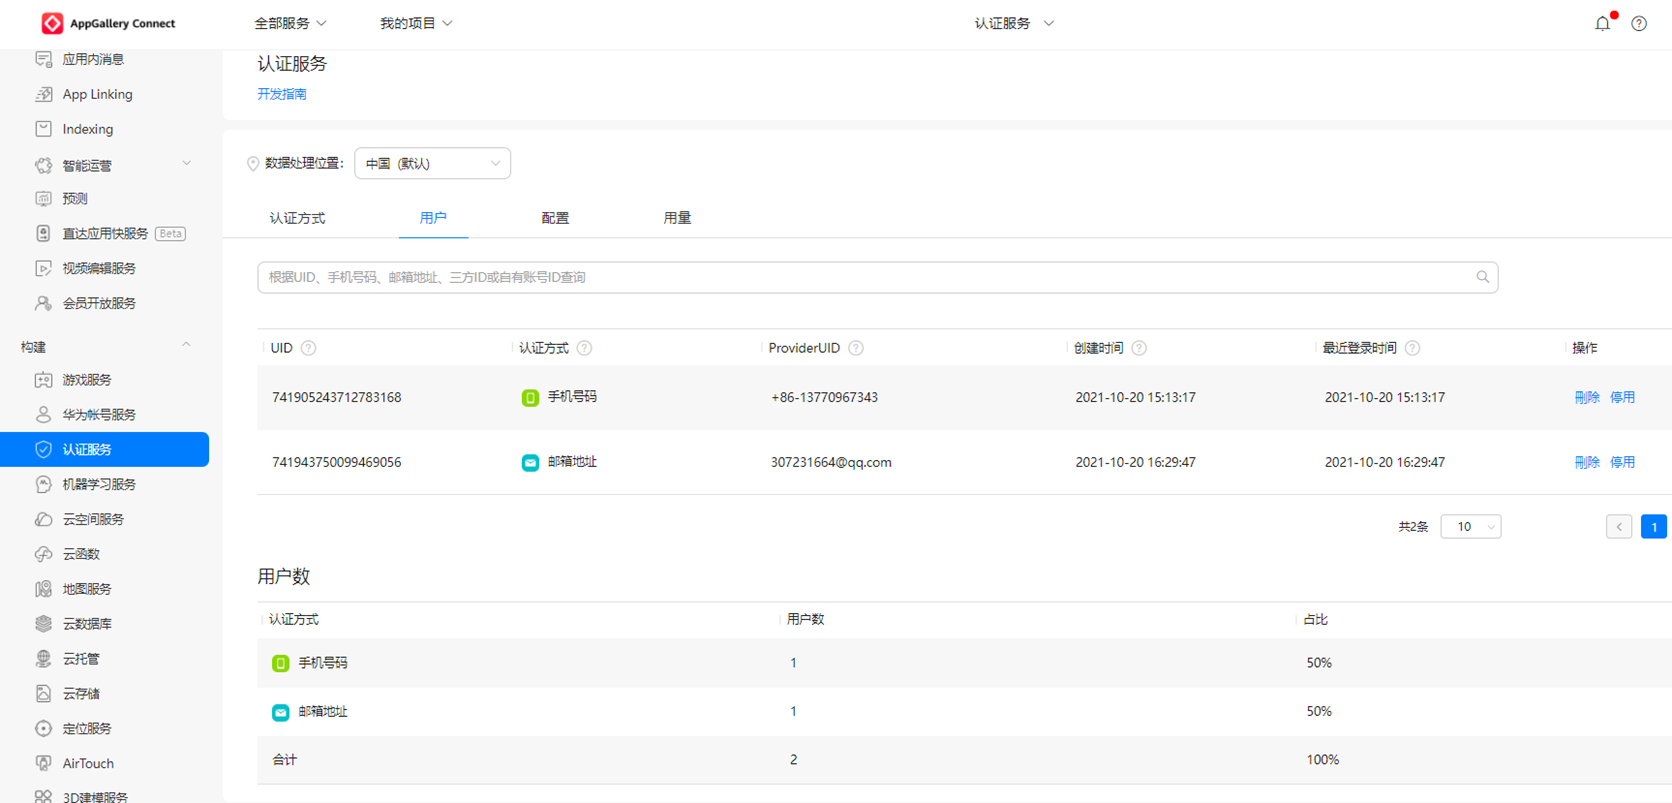Open the notification bell icon
Viewport: 1672px width, 803px height.
click(x=1603, y=23)
